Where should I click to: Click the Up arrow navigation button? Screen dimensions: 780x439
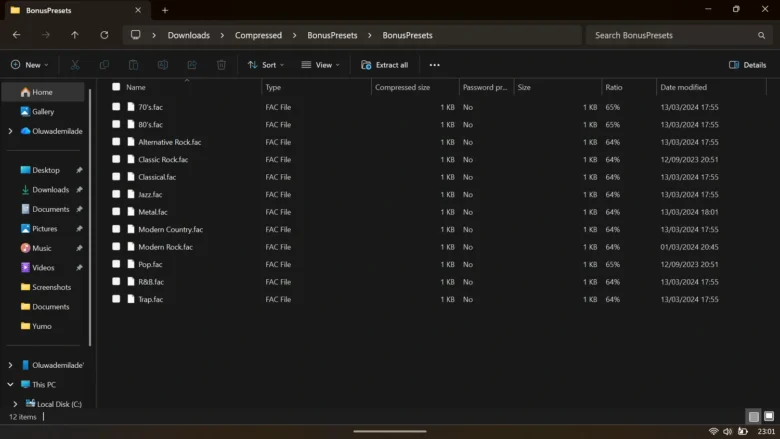click(74, 35)
